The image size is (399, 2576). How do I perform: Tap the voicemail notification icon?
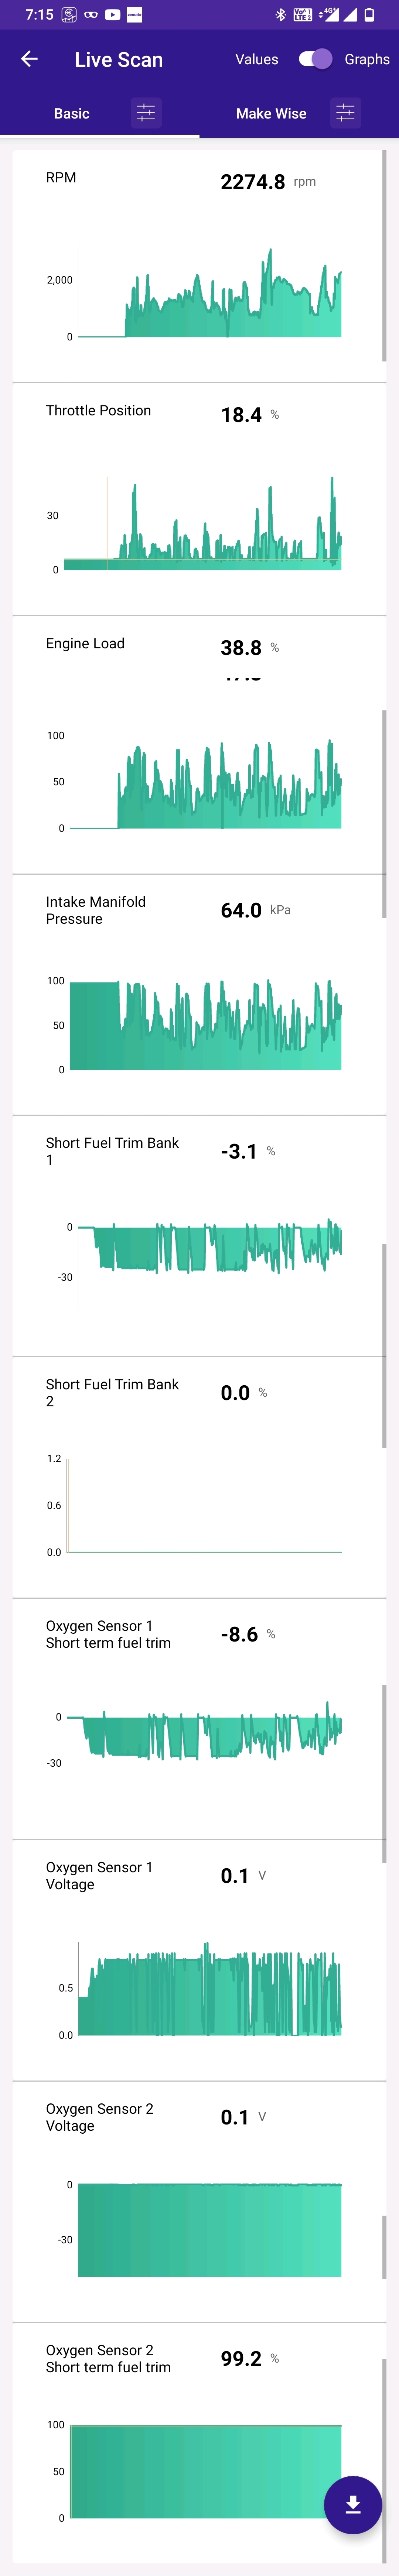[91, 14]
